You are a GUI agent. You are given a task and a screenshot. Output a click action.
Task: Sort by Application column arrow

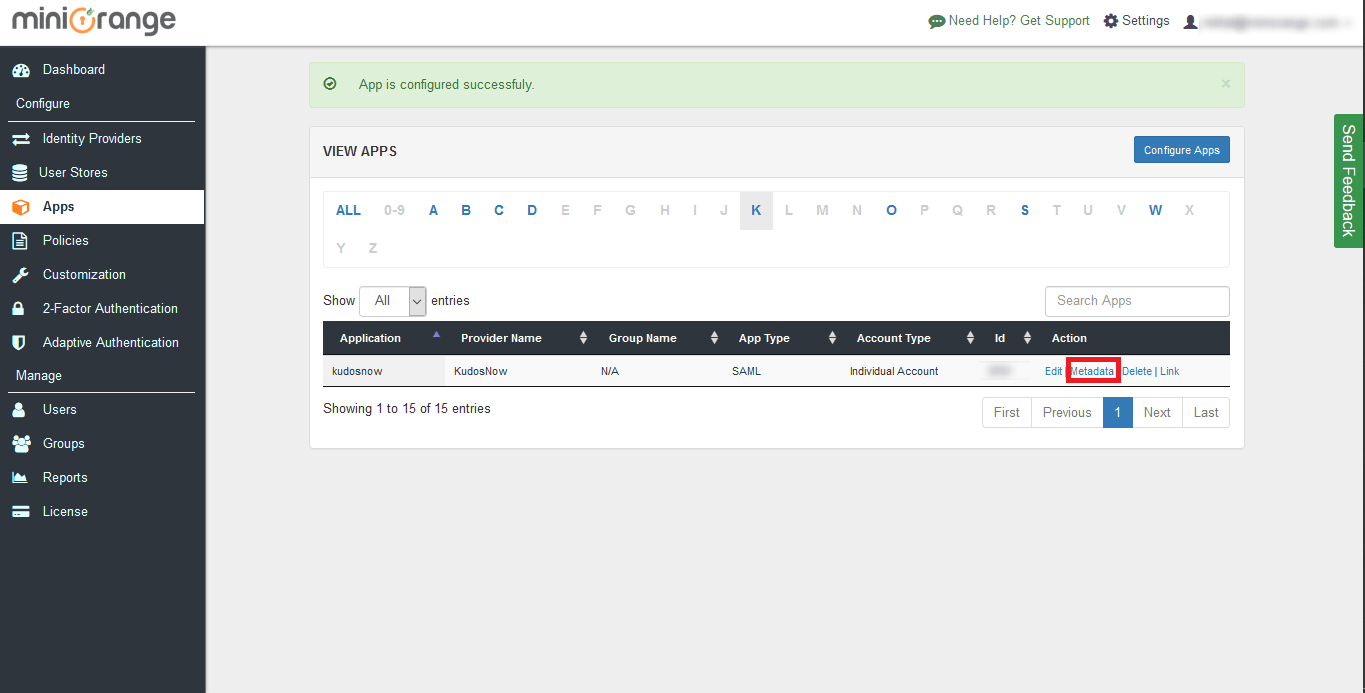click(x=436, y=335)
